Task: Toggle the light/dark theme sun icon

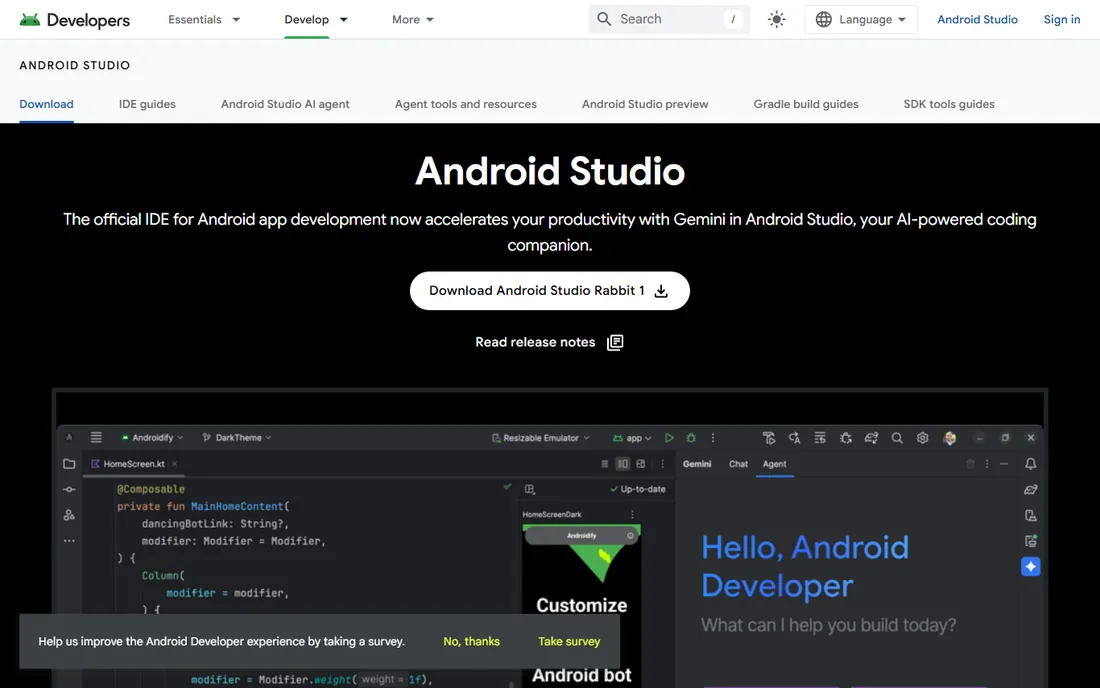Action: pos(776,20)
